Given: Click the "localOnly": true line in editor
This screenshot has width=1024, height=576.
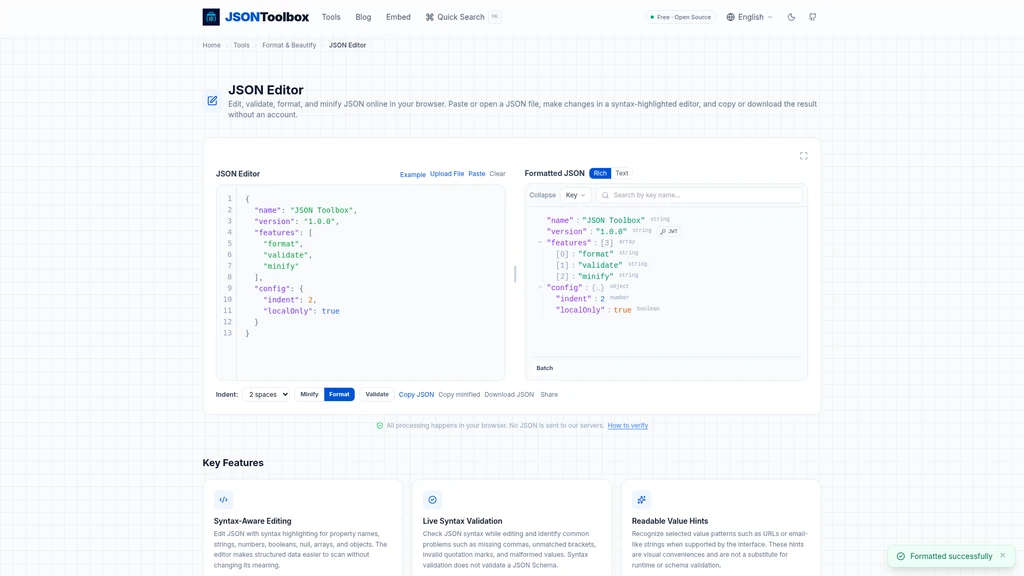Looking at the screenshot, I should click(301, 311).
